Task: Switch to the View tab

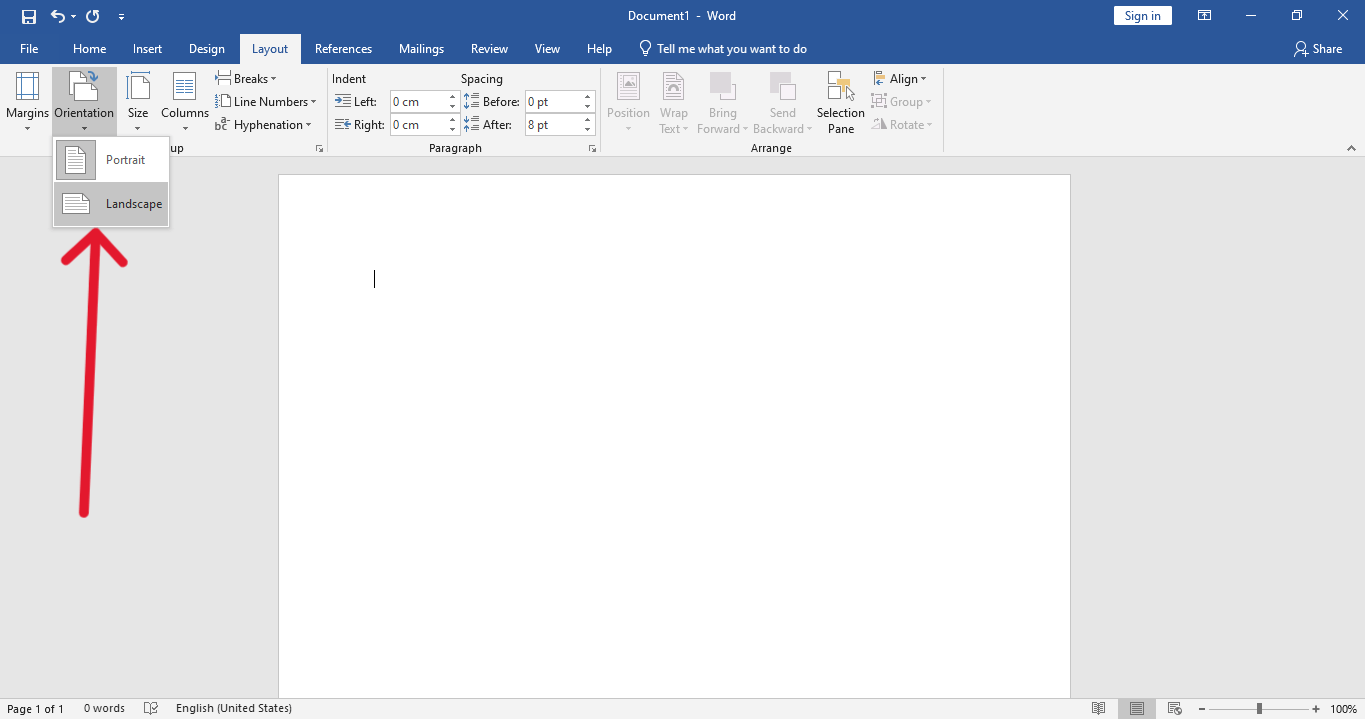Action: coord(547,48)
